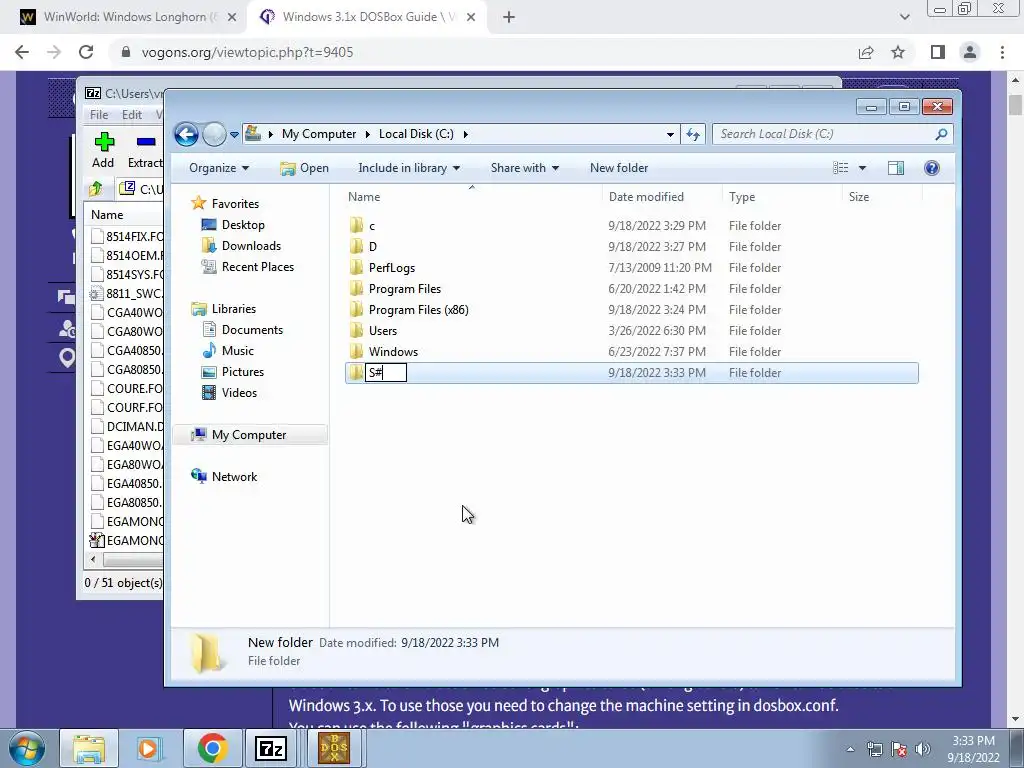
Task: Sort by the Size column header
Action: [x=859, y=197]
